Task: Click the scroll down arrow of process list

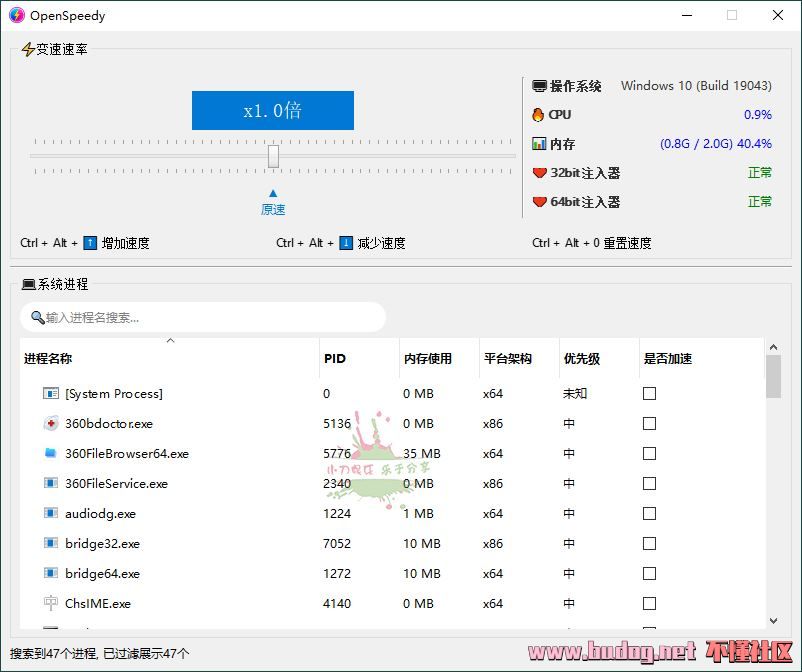Action: [x=773, y=621]
